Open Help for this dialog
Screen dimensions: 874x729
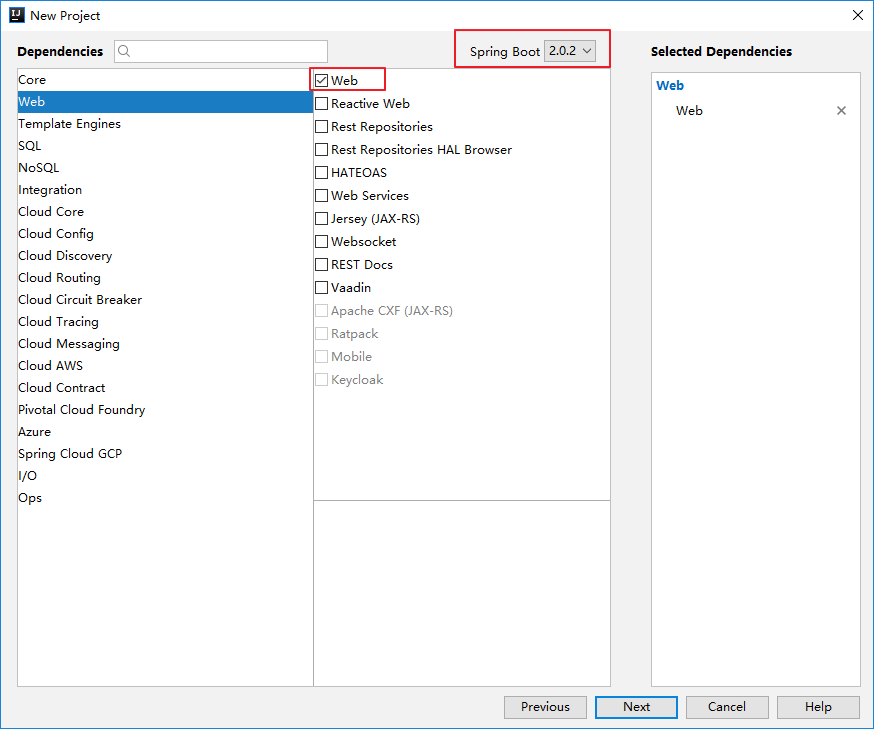click(x=818, y=707)
